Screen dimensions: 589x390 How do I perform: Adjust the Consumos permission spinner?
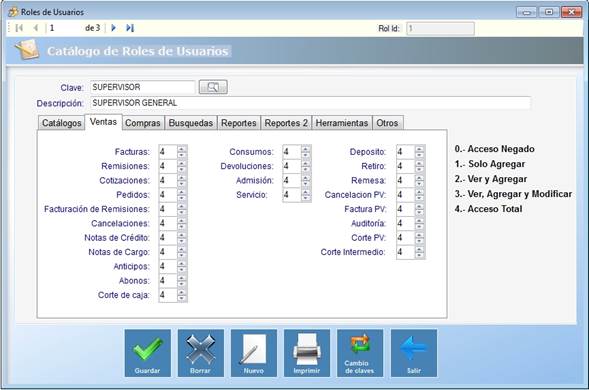point(297,152)
